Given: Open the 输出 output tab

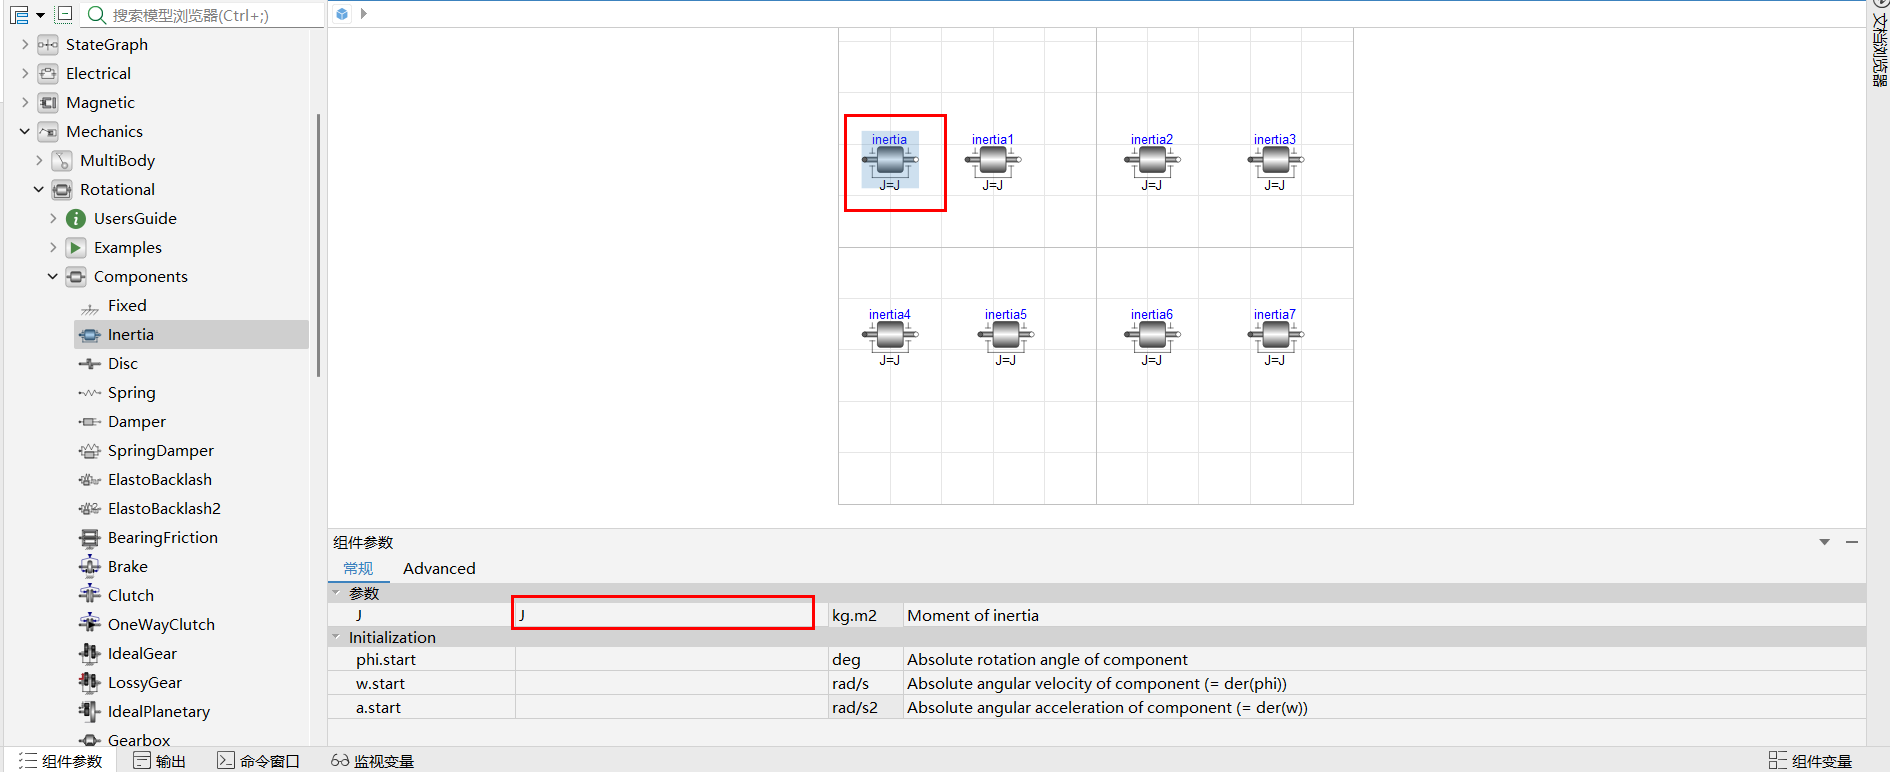Looking at the screenshot, I should 160,761.
